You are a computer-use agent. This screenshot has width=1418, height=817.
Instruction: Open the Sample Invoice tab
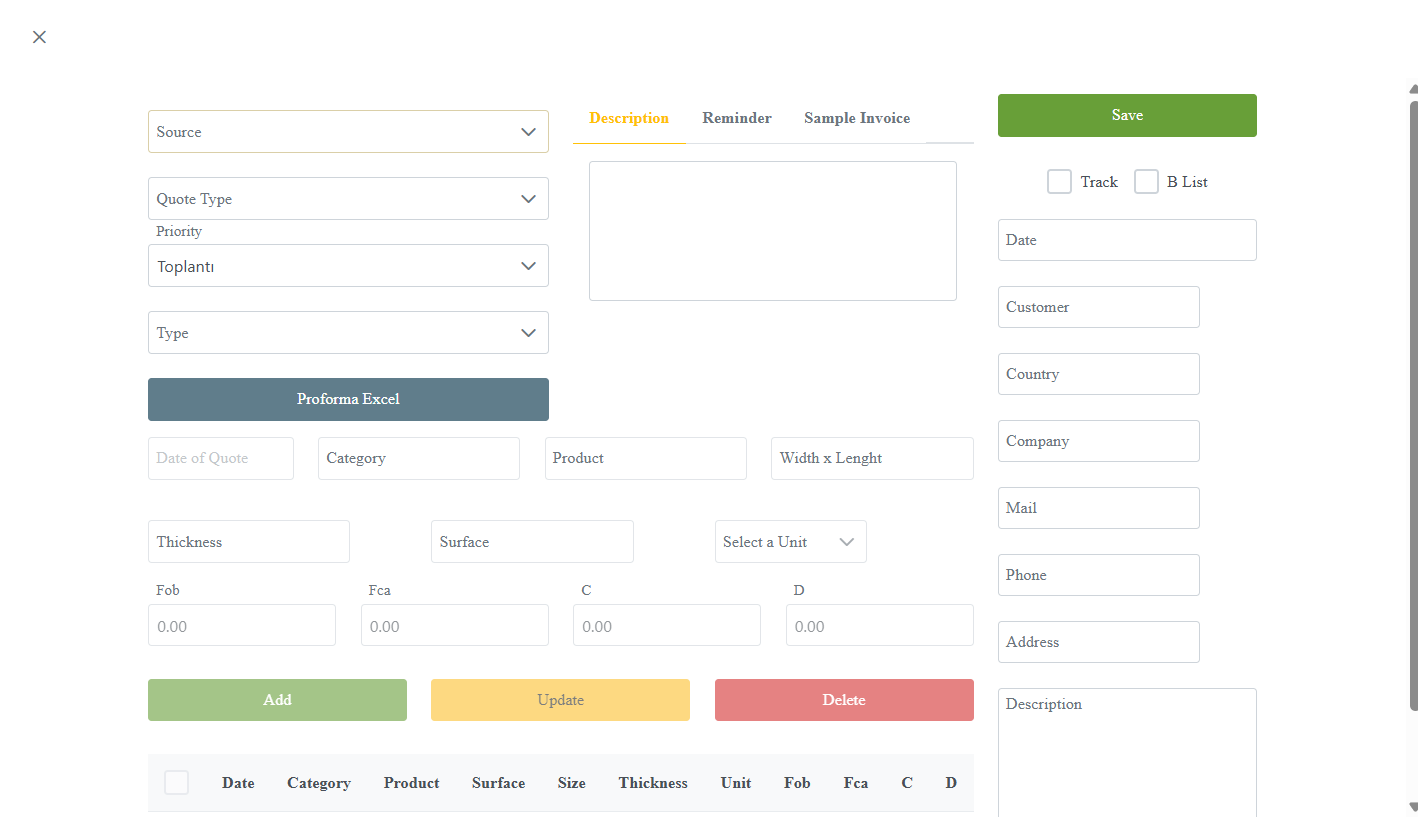857,118
